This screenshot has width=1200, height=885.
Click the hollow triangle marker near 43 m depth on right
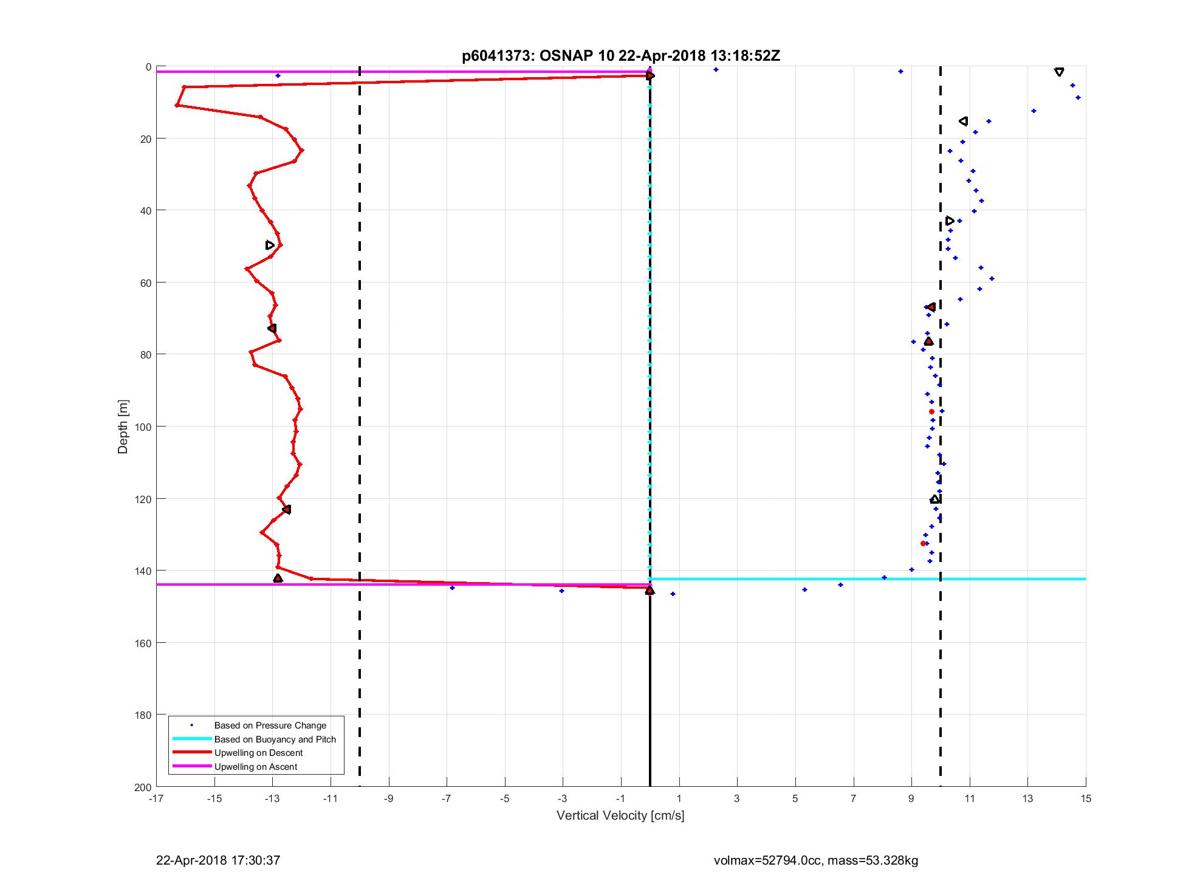949,221
